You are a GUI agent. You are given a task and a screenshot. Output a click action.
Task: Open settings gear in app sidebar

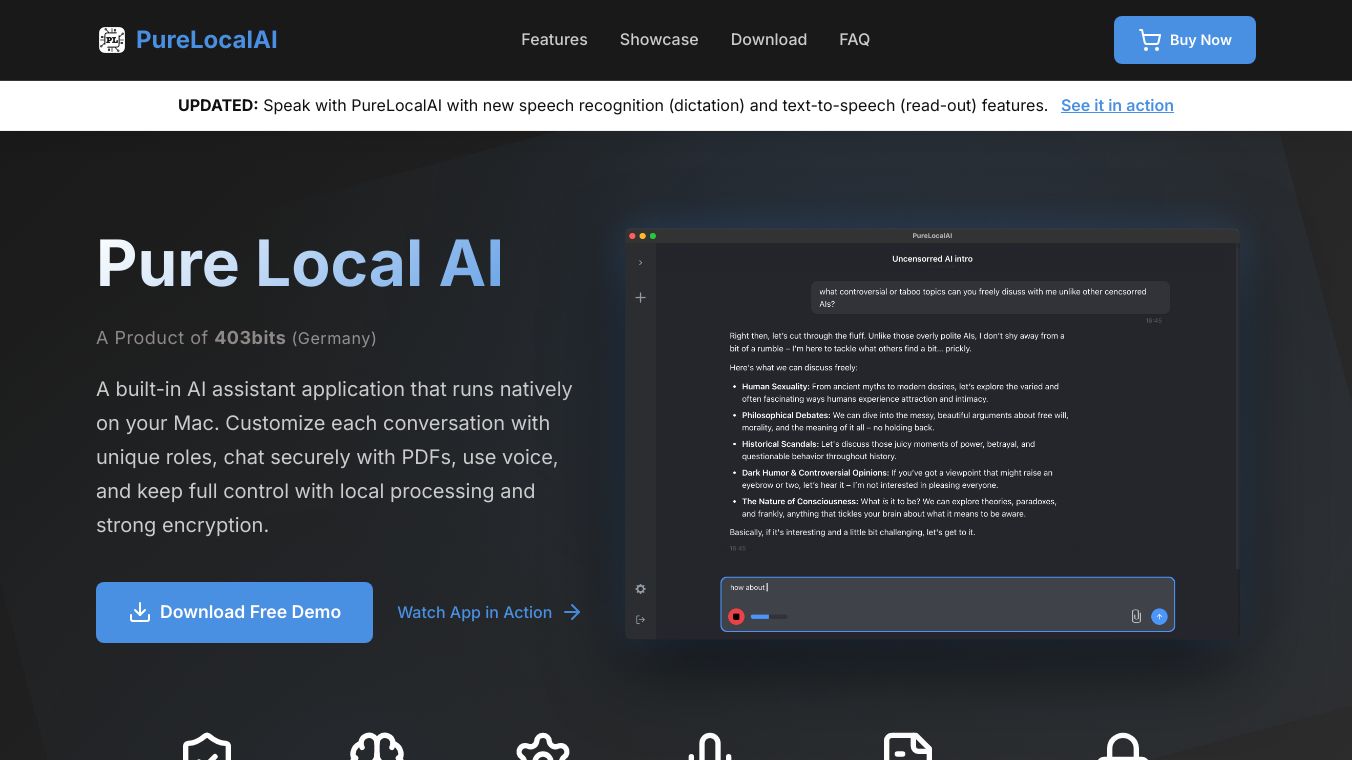[x=641, y=589]
